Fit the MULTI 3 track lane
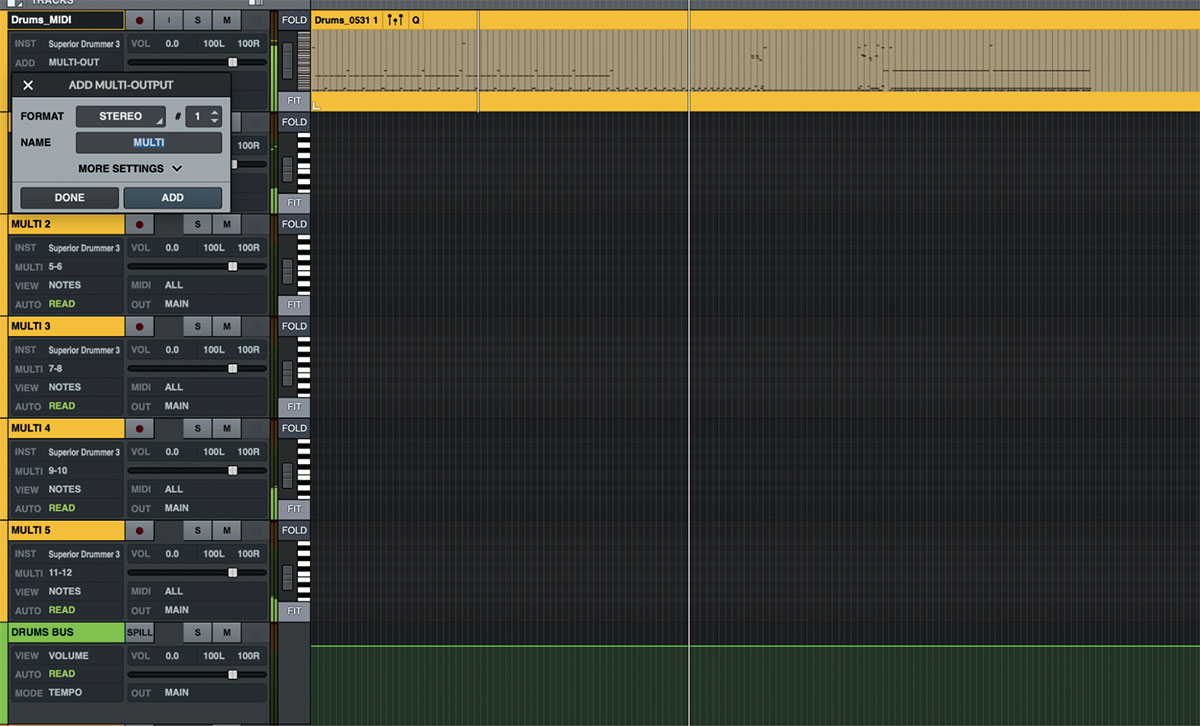The height and width of the screenshot is (726, 1200). [x=294, y=406]
